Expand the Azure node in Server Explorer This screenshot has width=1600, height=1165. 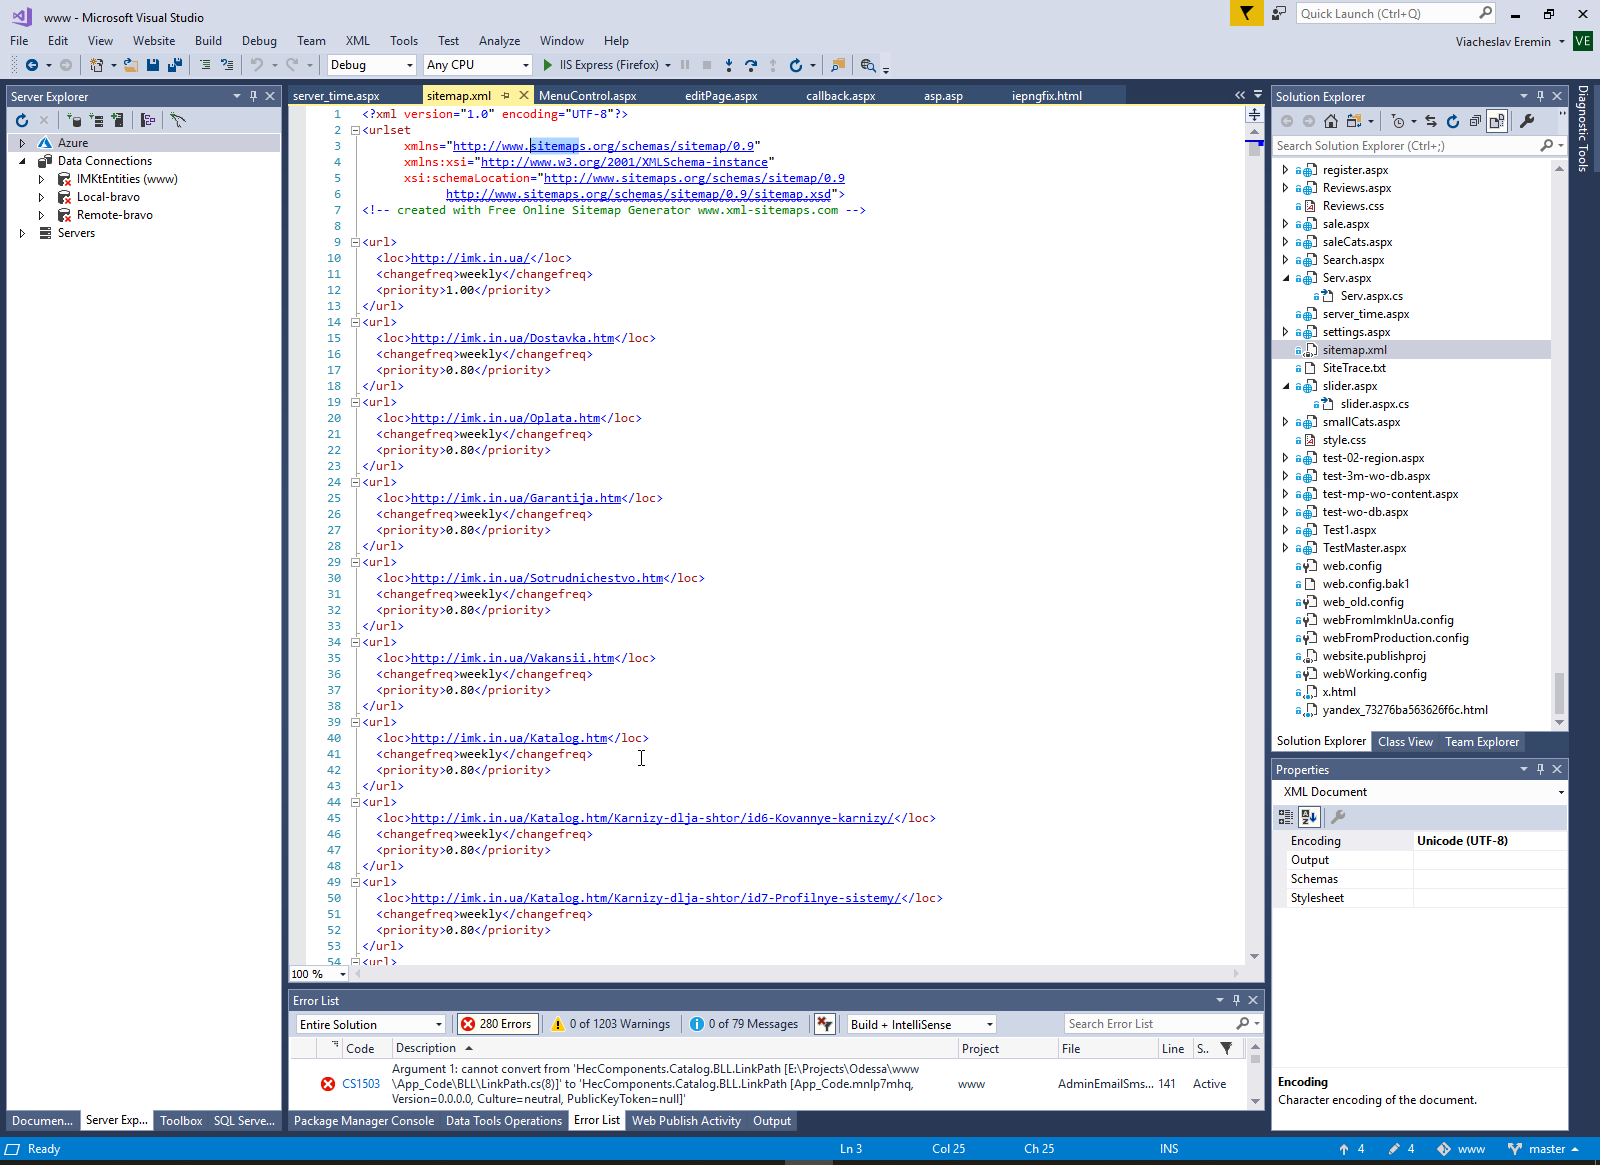coord(22,143)
